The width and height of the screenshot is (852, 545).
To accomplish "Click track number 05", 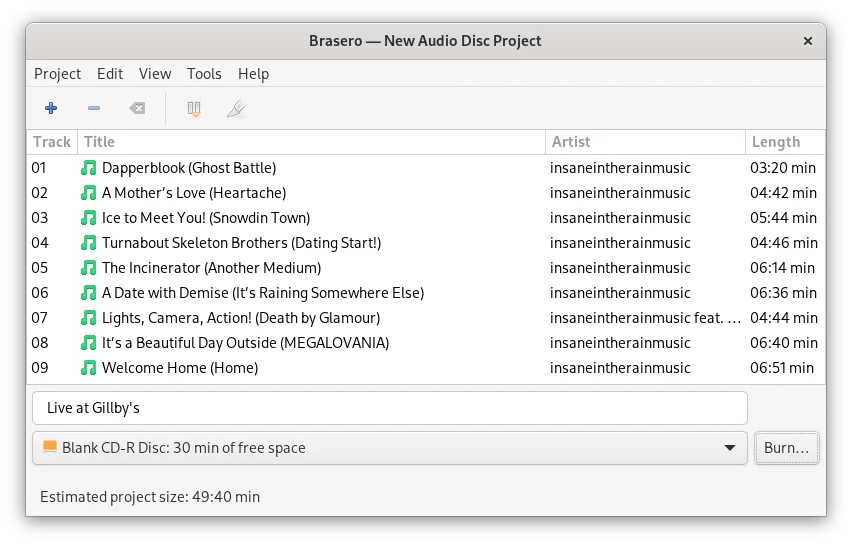I will coord(39,268).
